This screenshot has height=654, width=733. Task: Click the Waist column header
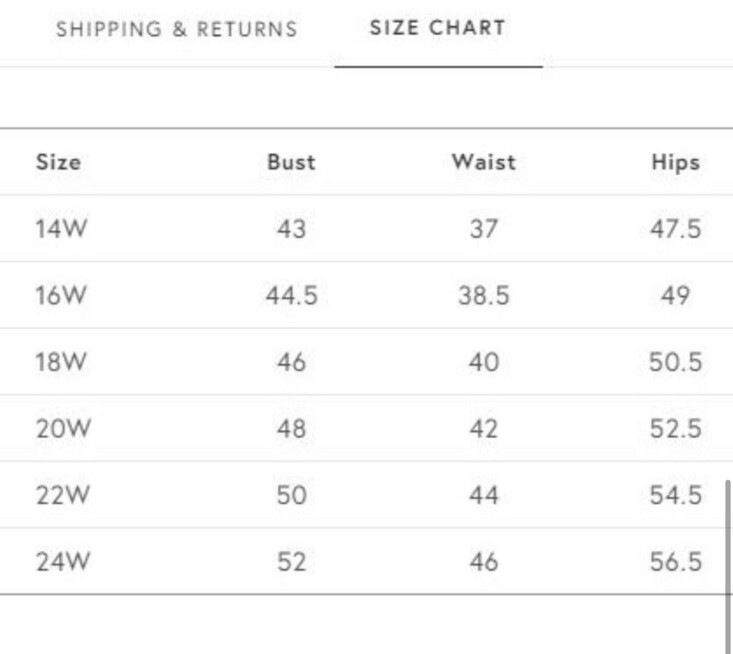[x=484, y=162]
